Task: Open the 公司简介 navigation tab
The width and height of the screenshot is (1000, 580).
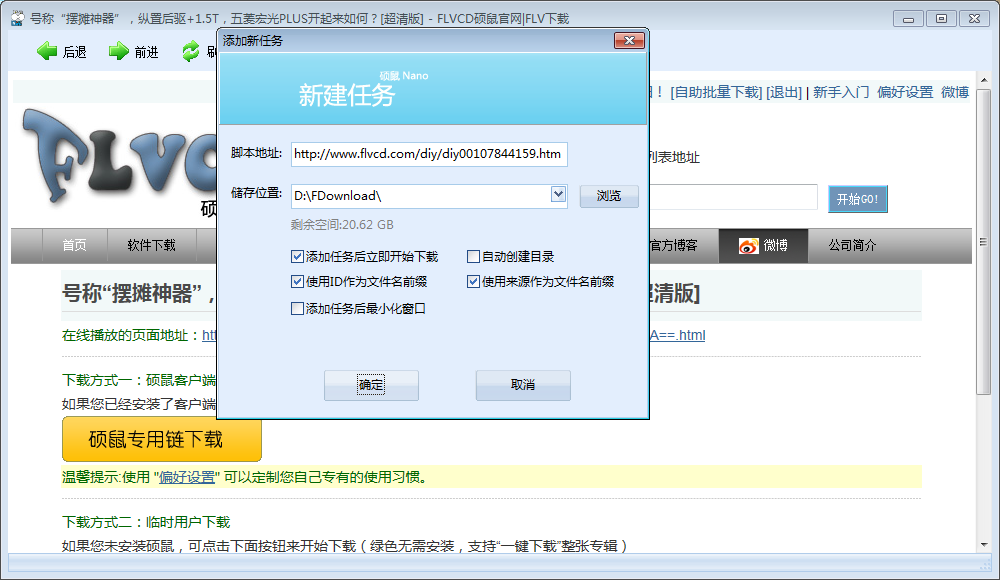Action: [x=853, y=245]
